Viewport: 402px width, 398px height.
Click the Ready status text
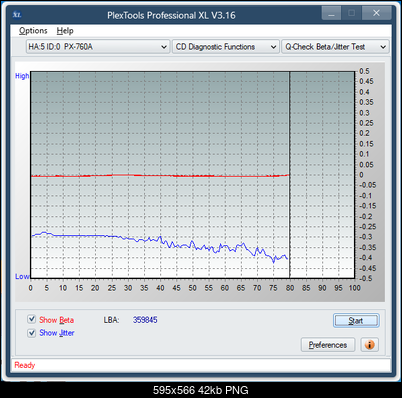25,365
